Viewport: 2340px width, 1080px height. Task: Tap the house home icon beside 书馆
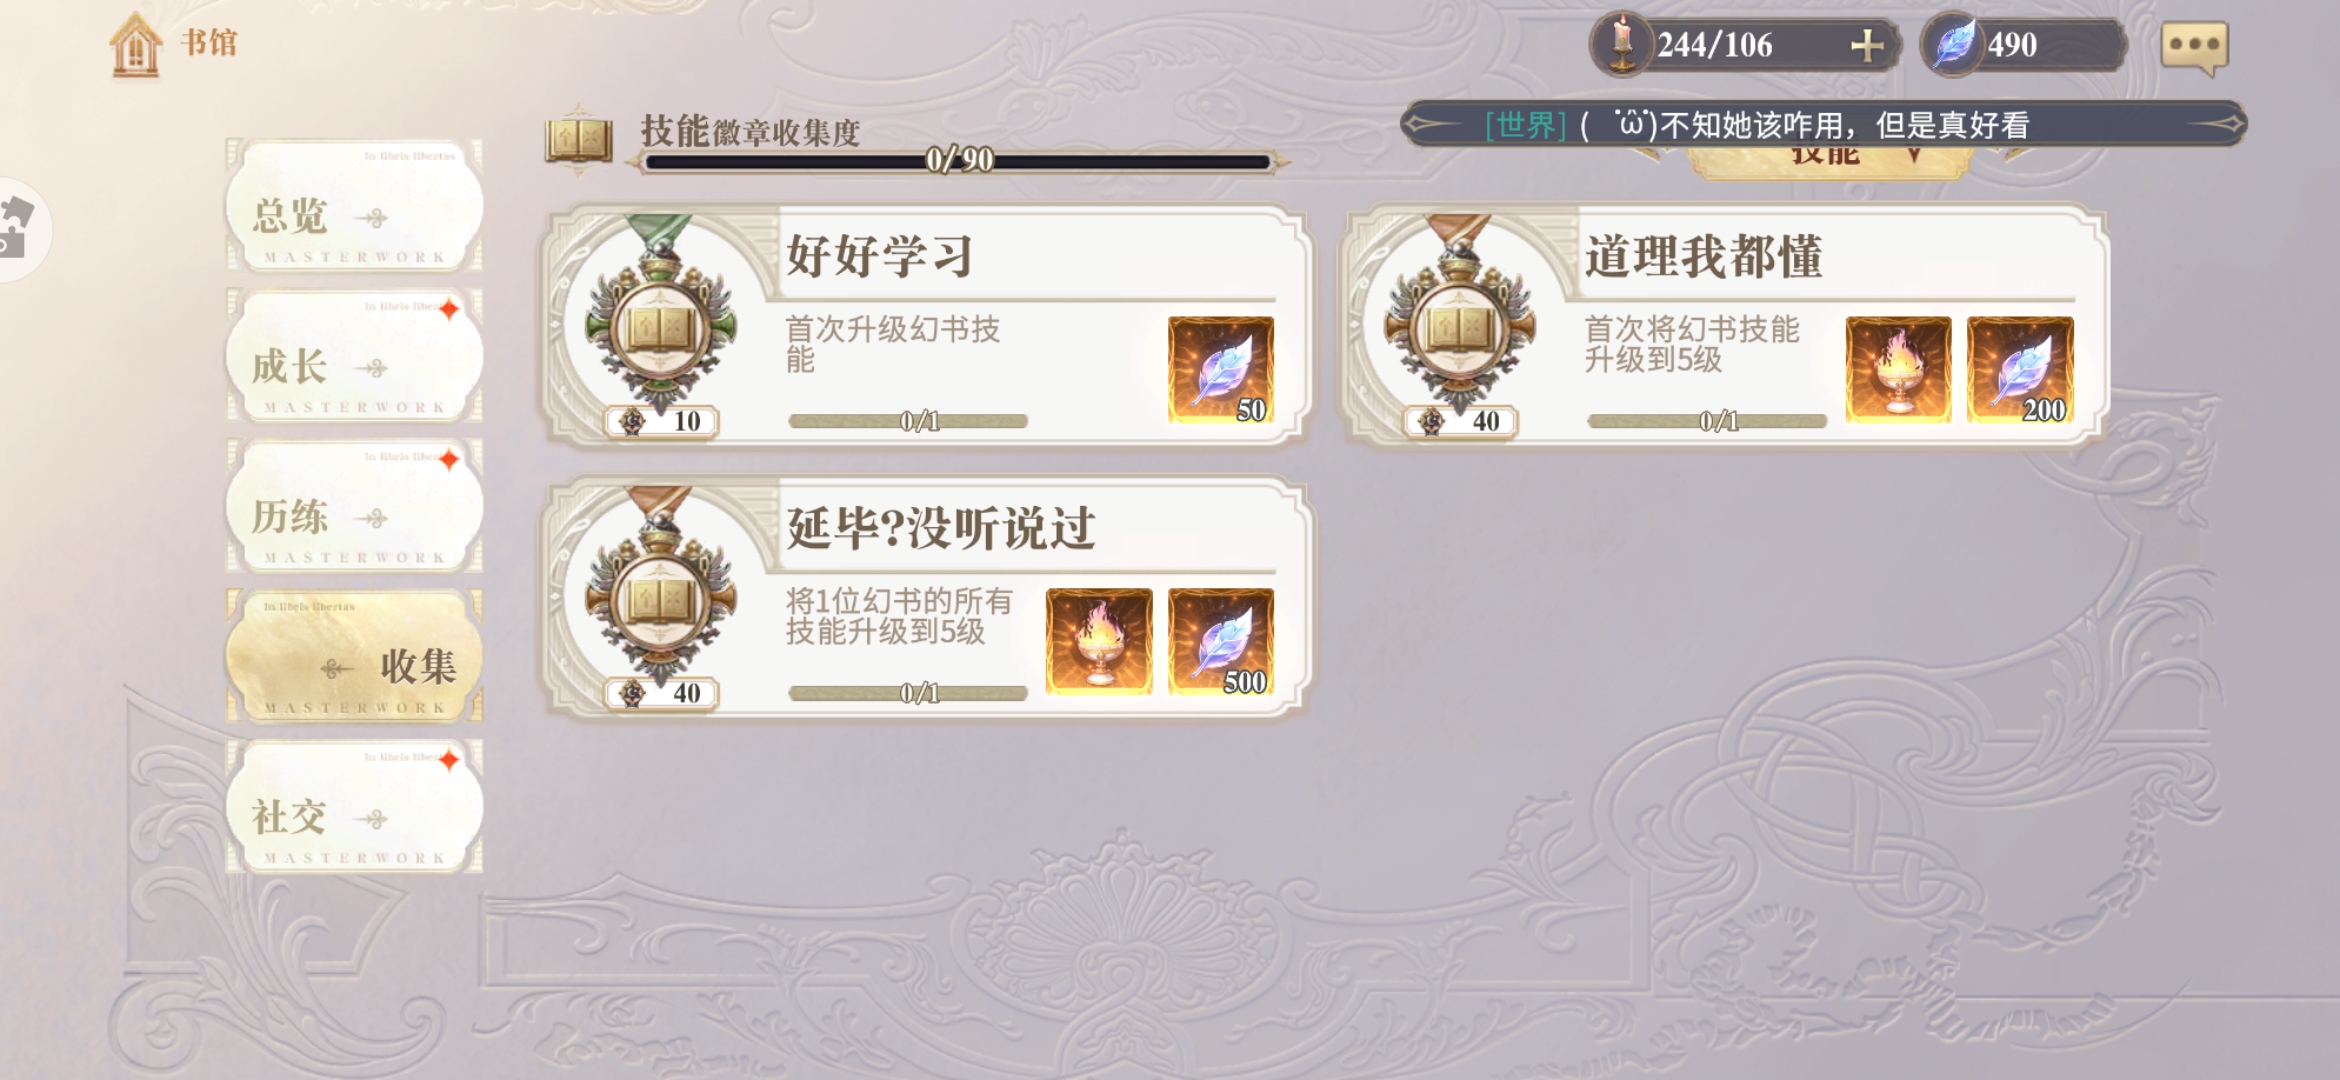[x=135, y=45]
